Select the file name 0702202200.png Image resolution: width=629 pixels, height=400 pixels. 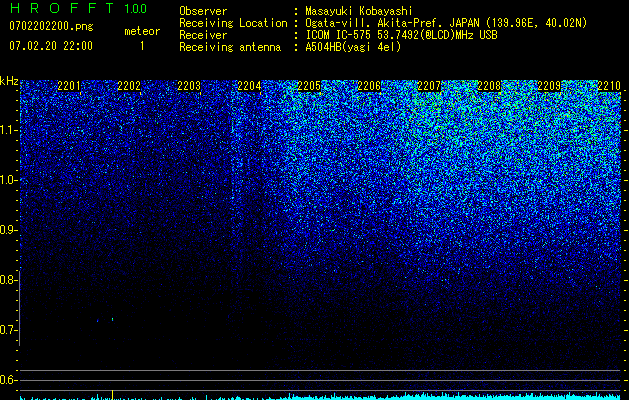pyautogui.click(x=51, y=27)
